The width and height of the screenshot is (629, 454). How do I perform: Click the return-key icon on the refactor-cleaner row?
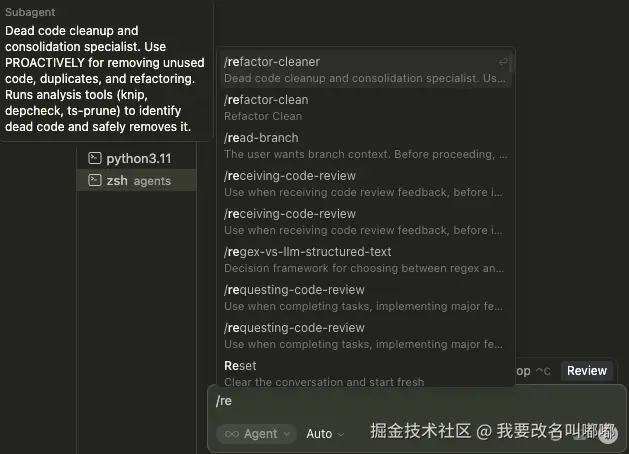(x=503, y=62)
